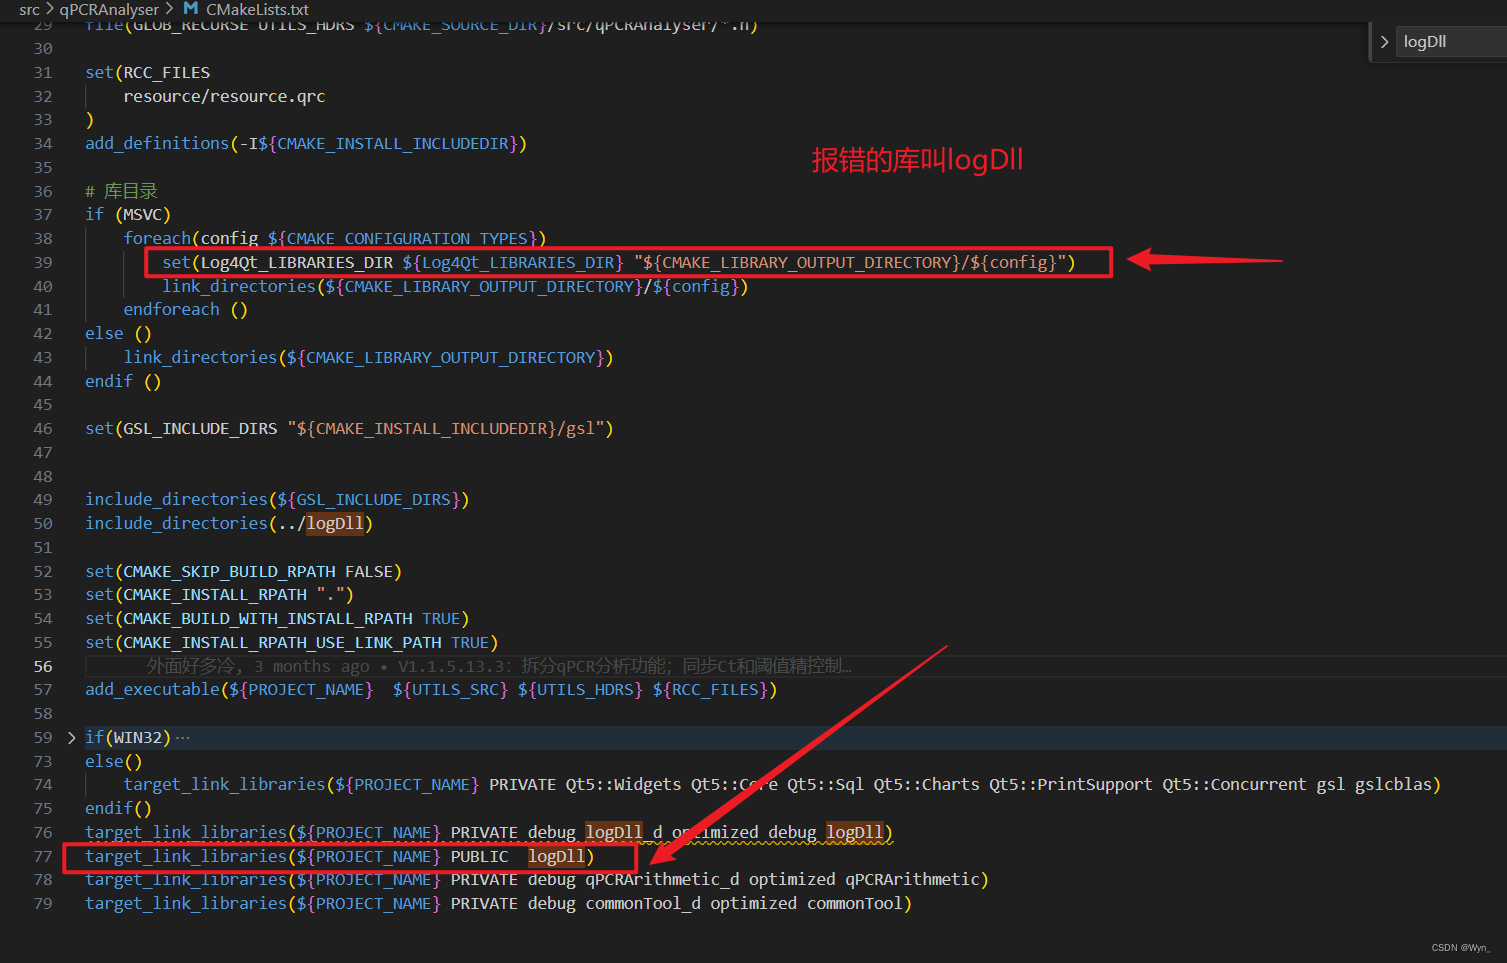The image size is (1507, 963).
Task: Click logDll_d on line 76
Action: click(624, 832)
